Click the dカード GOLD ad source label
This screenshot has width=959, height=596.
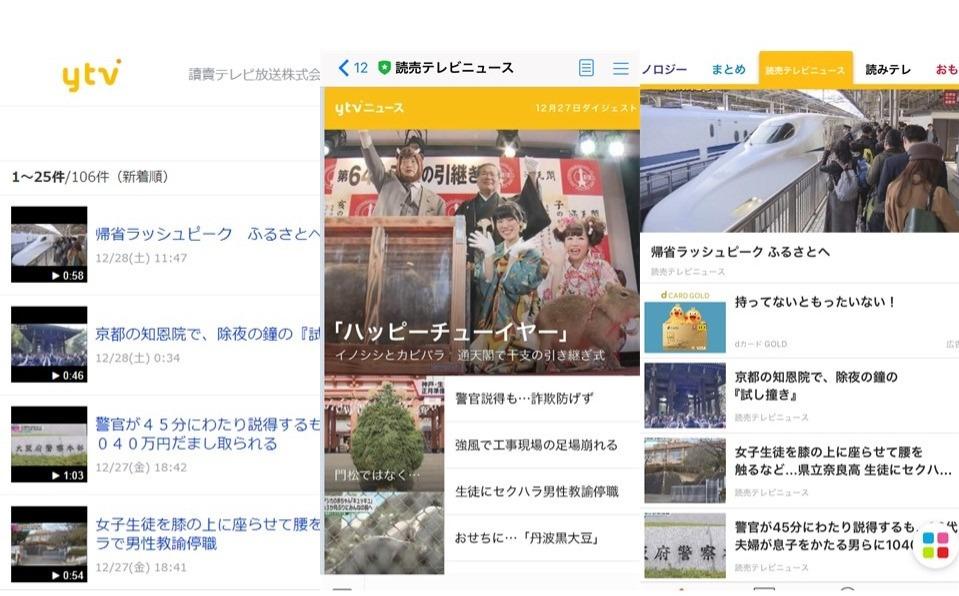761,344
